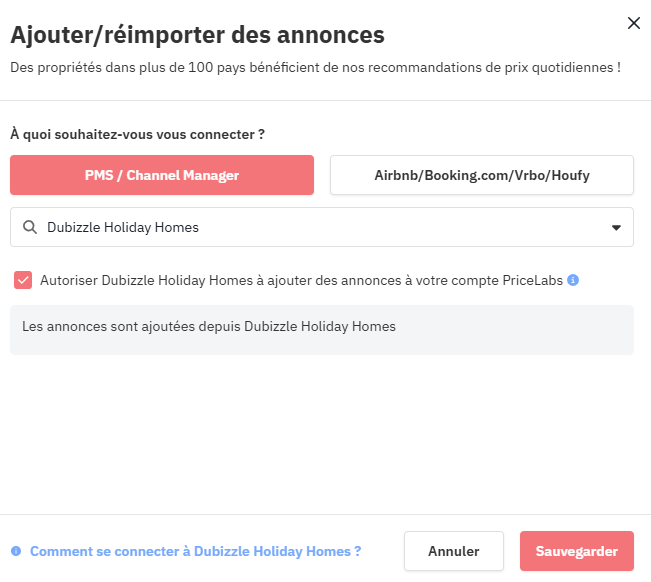651x582 pixels.
Task: Open the Dubizzle Holiday Homes PMS selector
Action: point(322,227)
